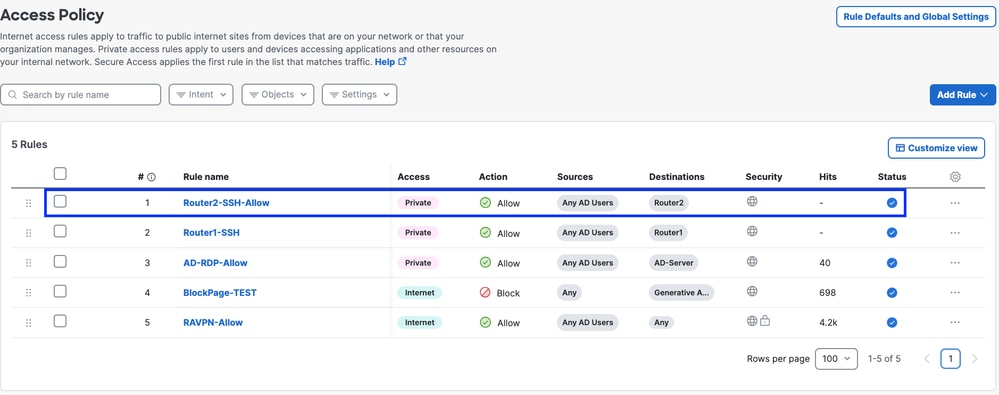Click drag handle icon for RAVPN-Allow row
999x395 pixels.
(x=29, y=322)
